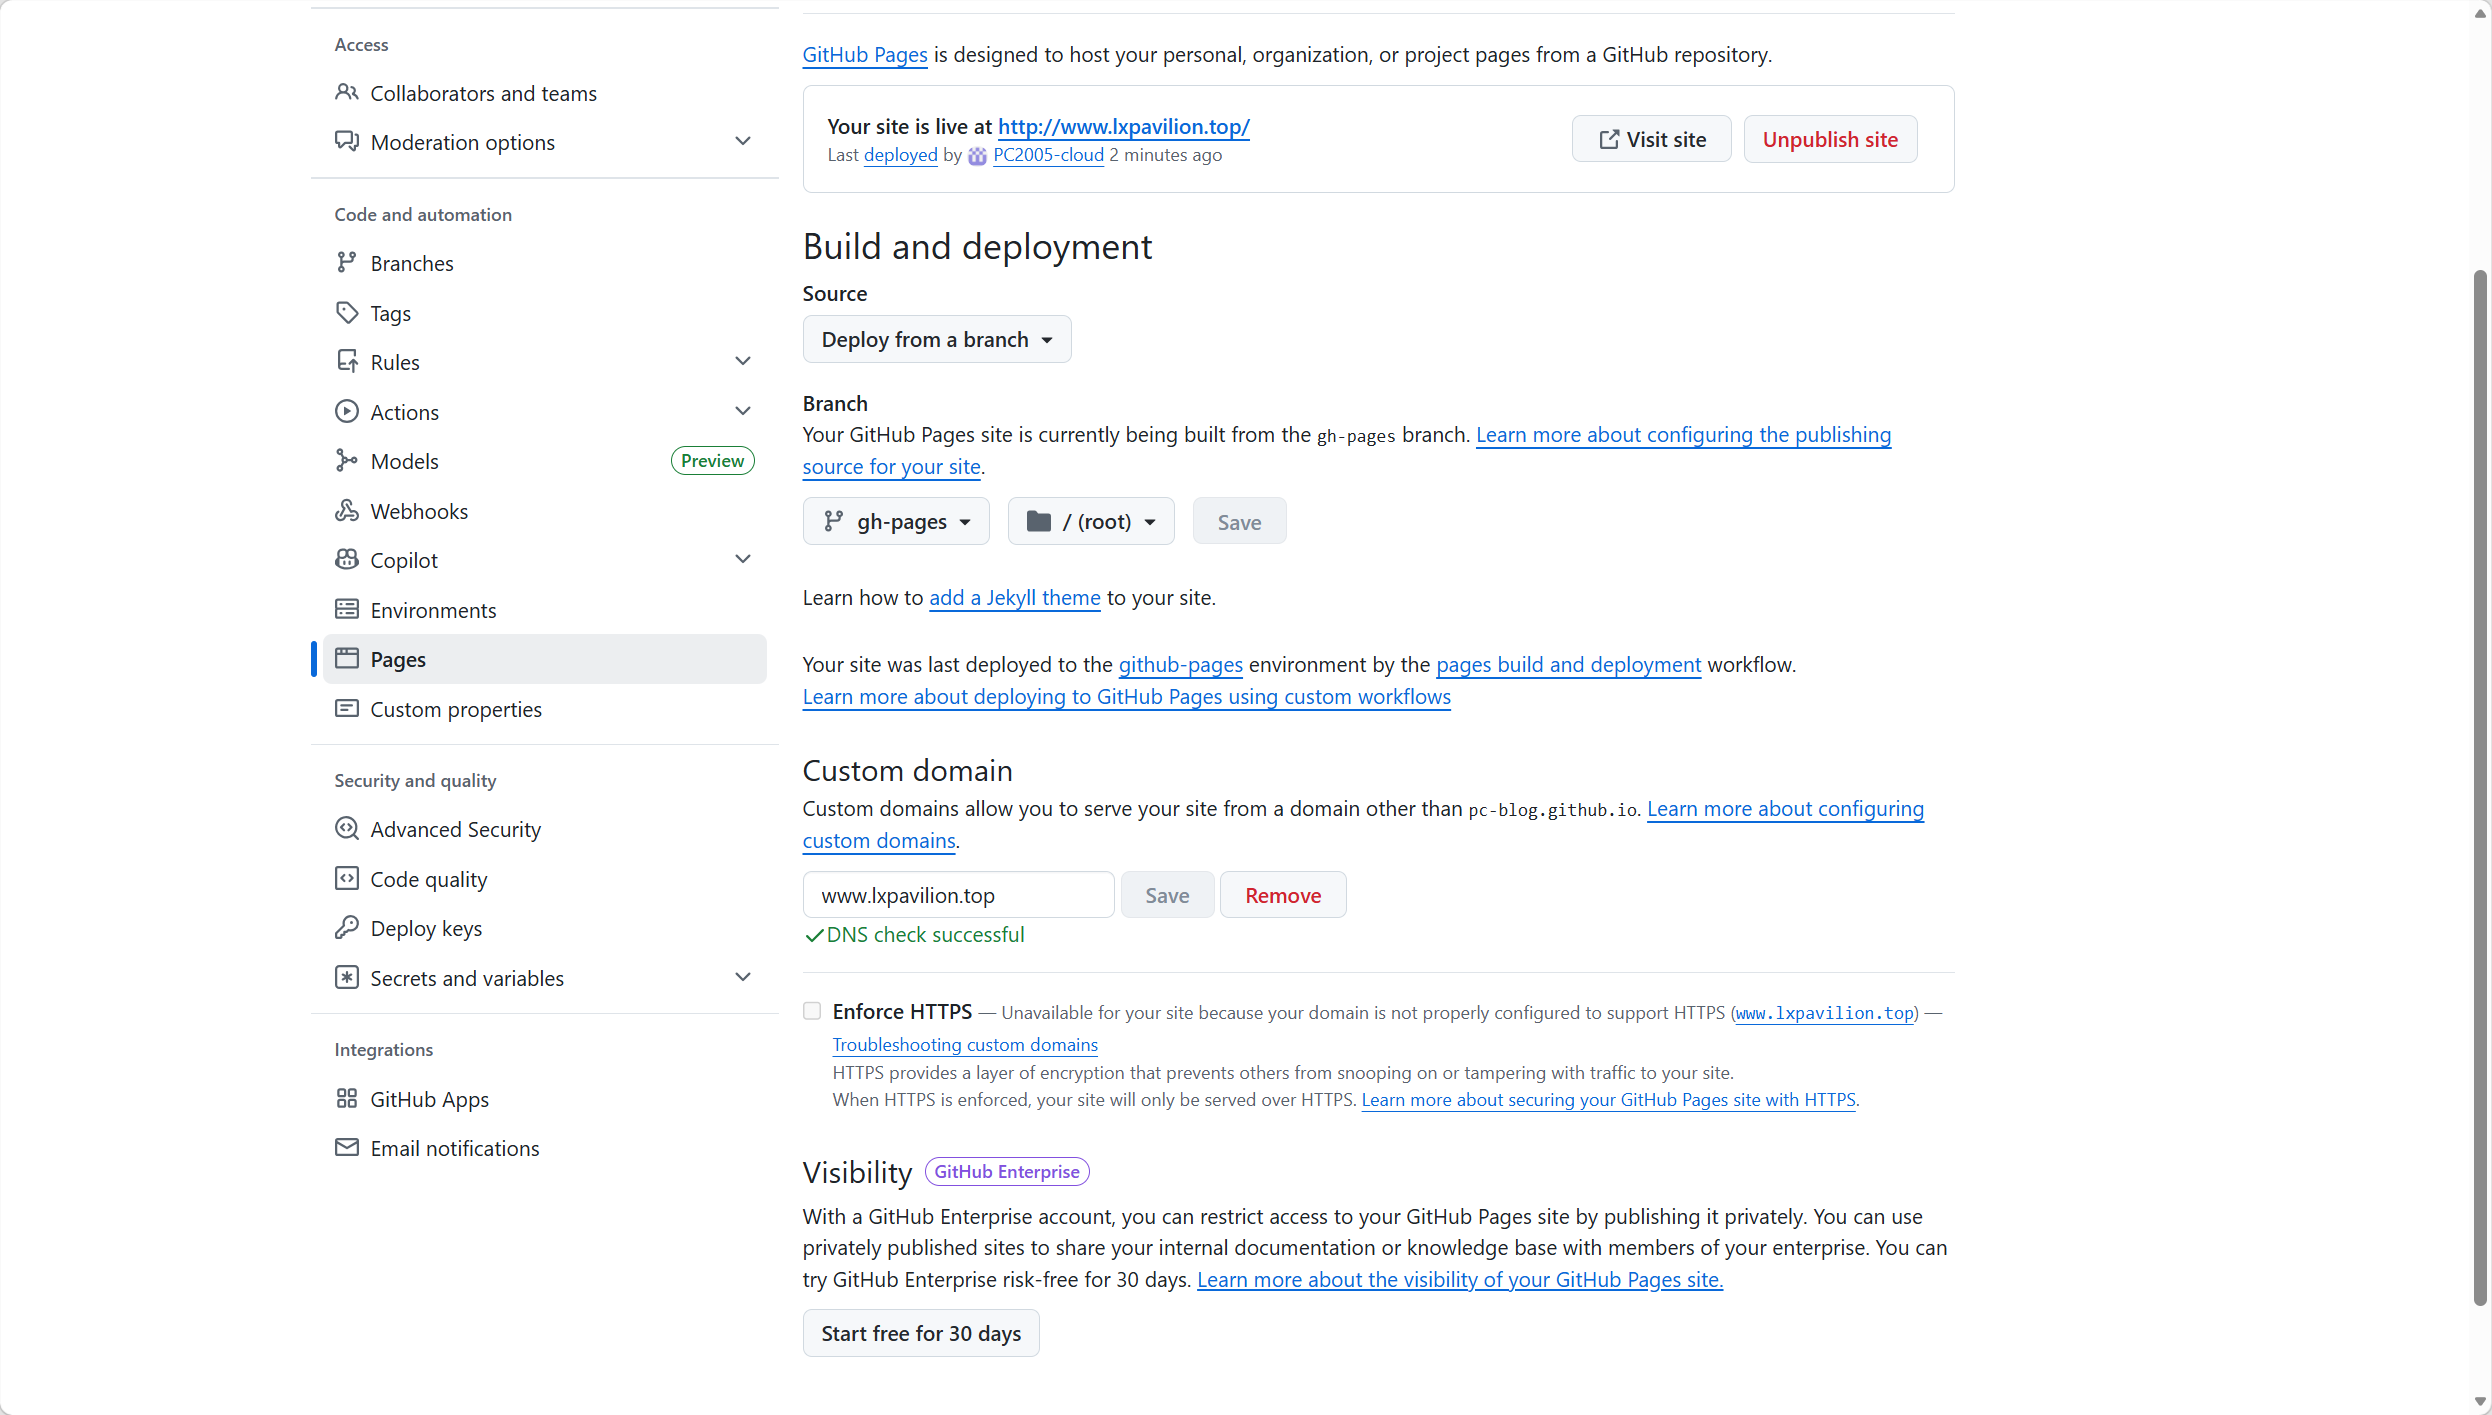Open pages build and deployment workflow link
The width and height of the screenshot is (2492, 1415).
[1568, 665]
